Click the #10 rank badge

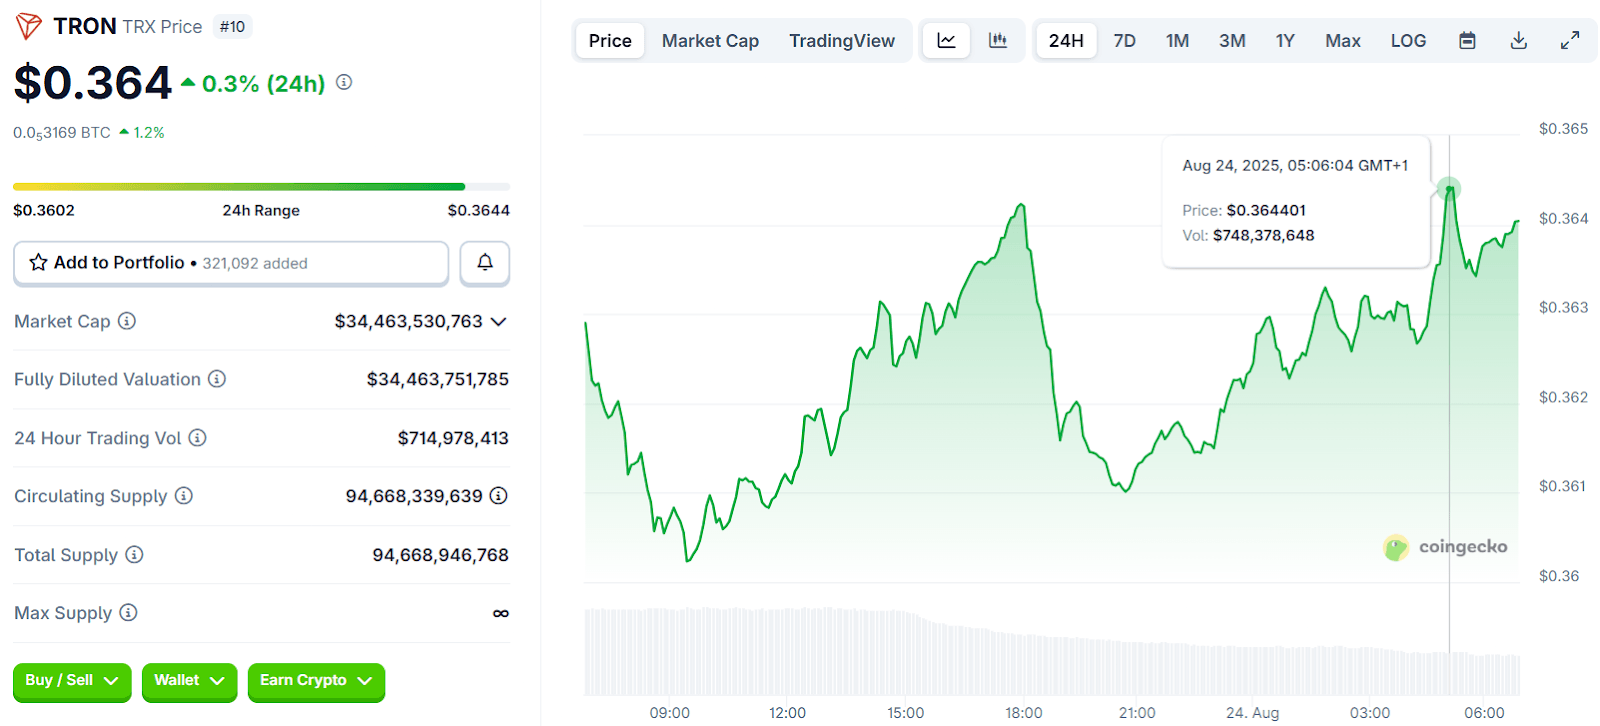click(233, 27)
